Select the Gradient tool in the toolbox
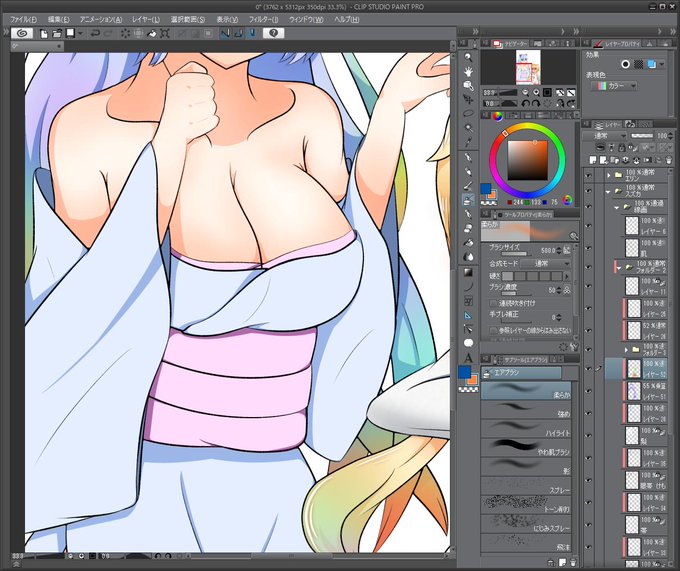 point(468,272)
